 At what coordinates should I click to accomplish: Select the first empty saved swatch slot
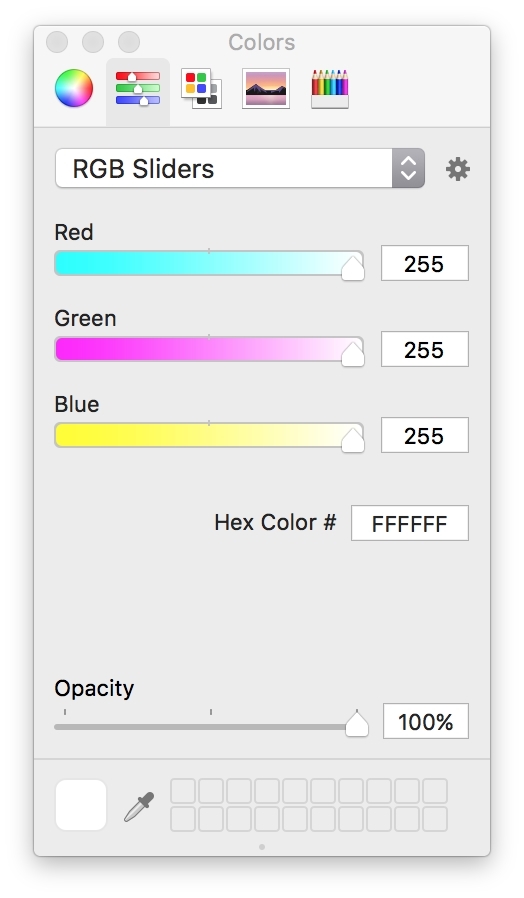[183, 791]
